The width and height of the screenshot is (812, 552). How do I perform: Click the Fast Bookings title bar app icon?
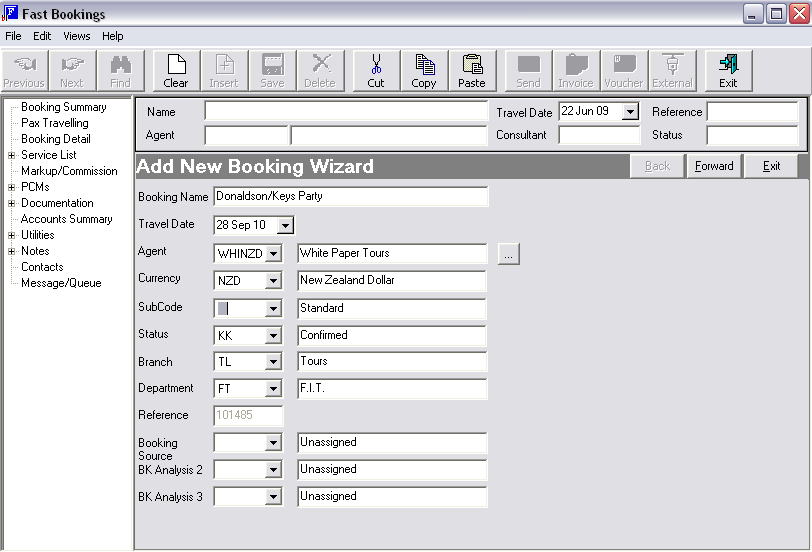(x=10, y=13)
